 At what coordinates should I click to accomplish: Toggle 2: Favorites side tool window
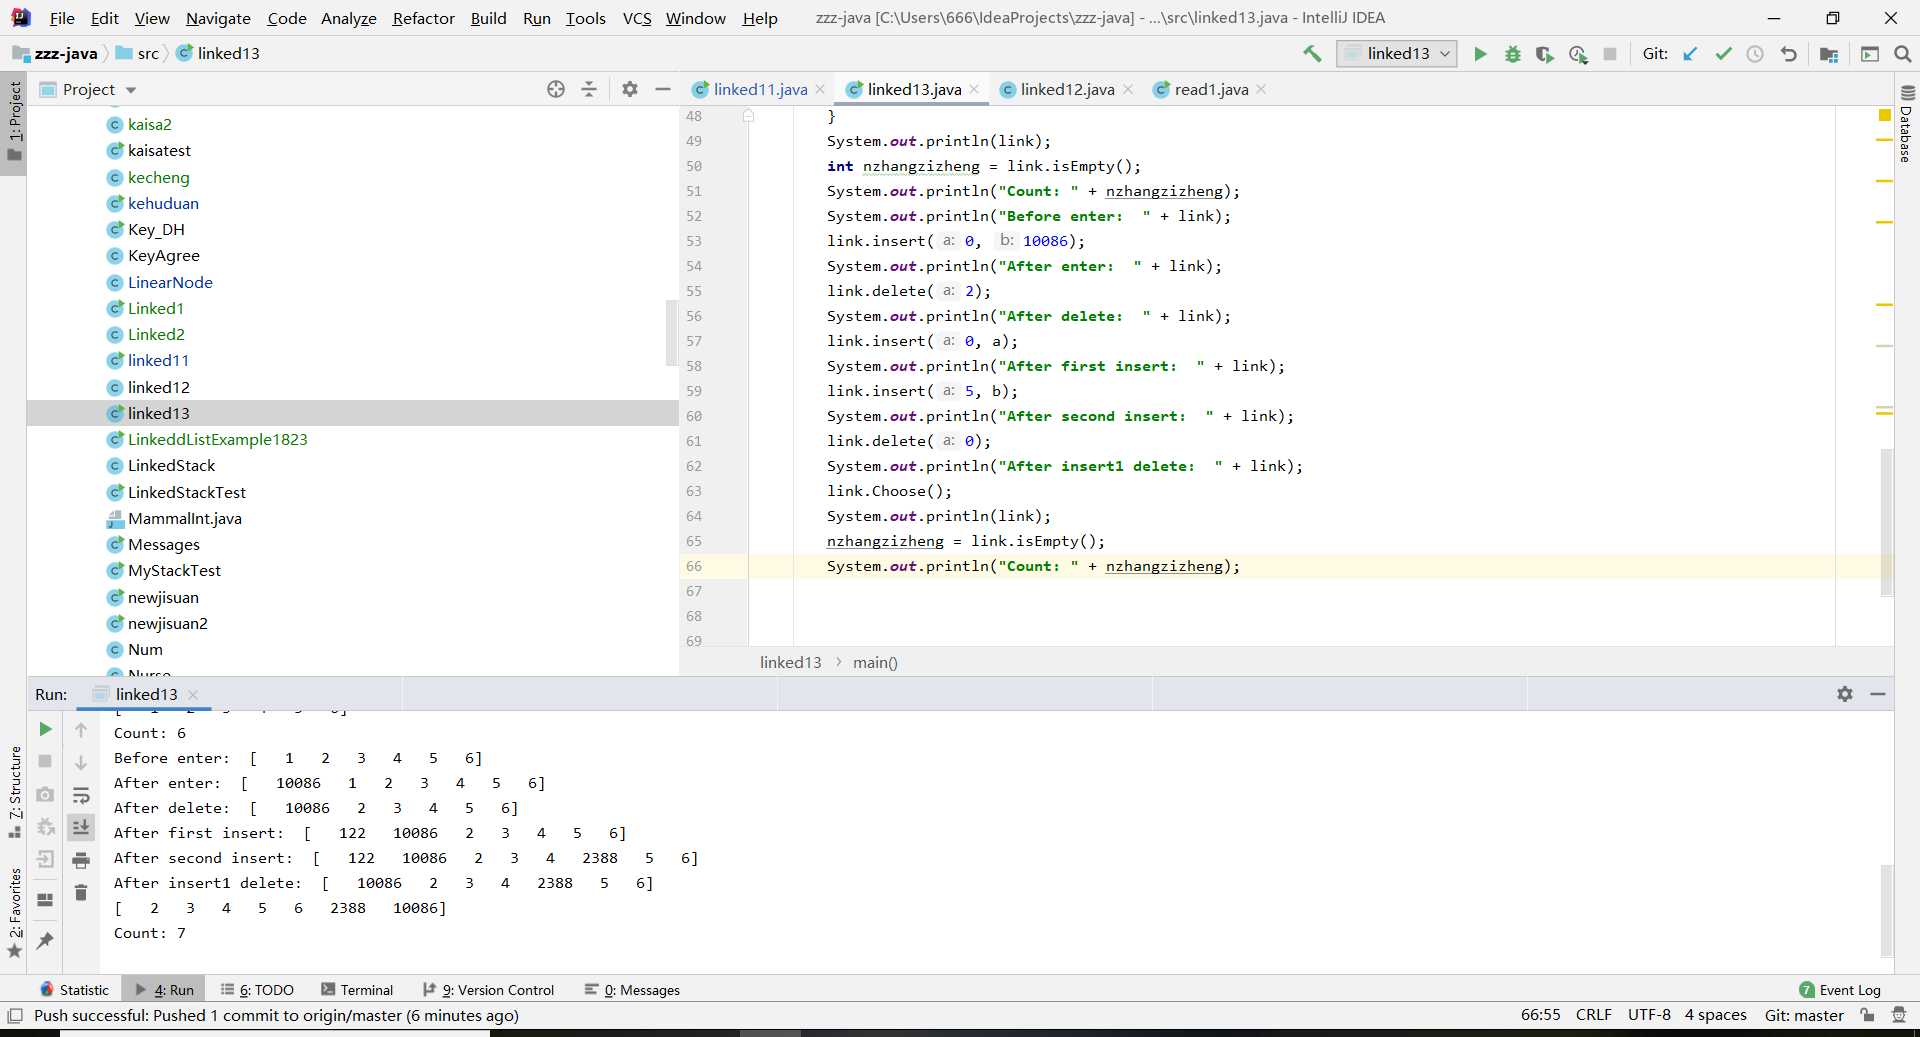tap(15, 912)
